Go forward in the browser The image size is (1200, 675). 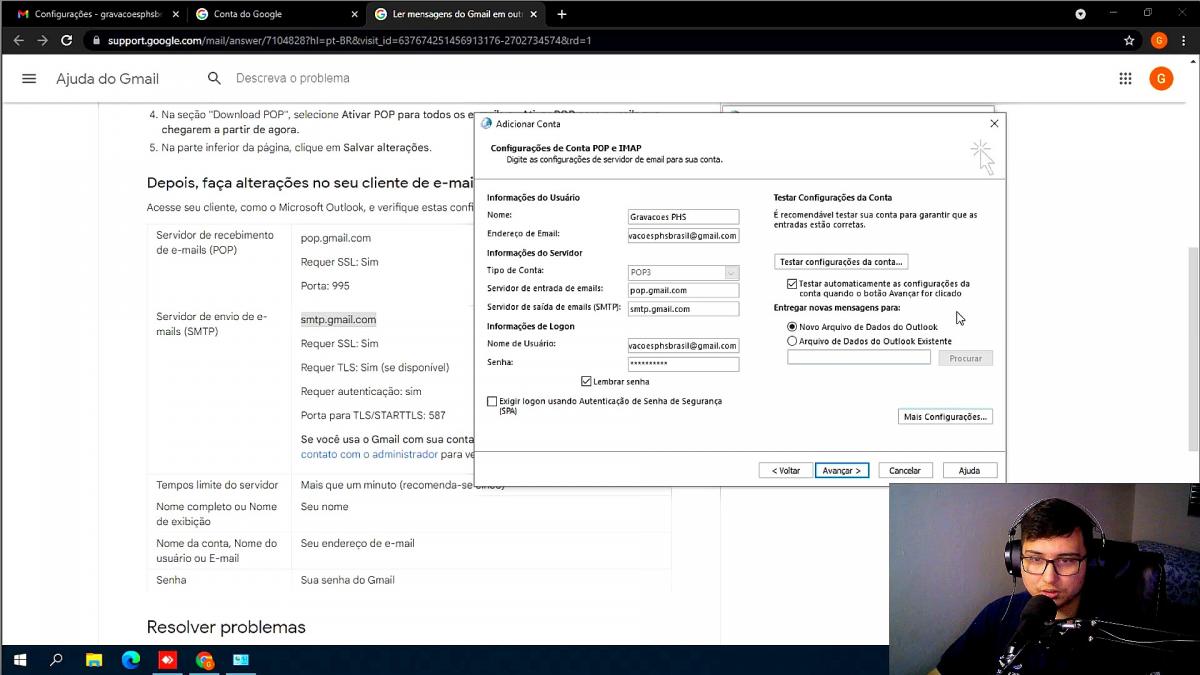coord(42,41)
